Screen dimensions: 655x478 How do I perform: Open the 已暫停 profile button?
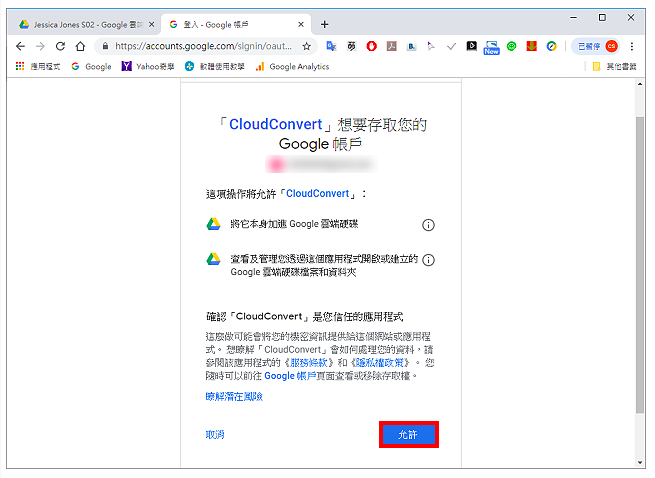click(596, 46)
